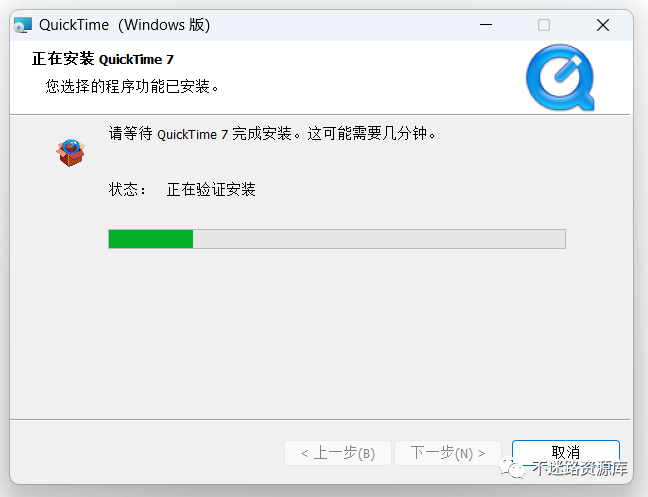Click the unfilled gray part of progress bar
This screenshot has width=648, height=497.
point(379,239)
